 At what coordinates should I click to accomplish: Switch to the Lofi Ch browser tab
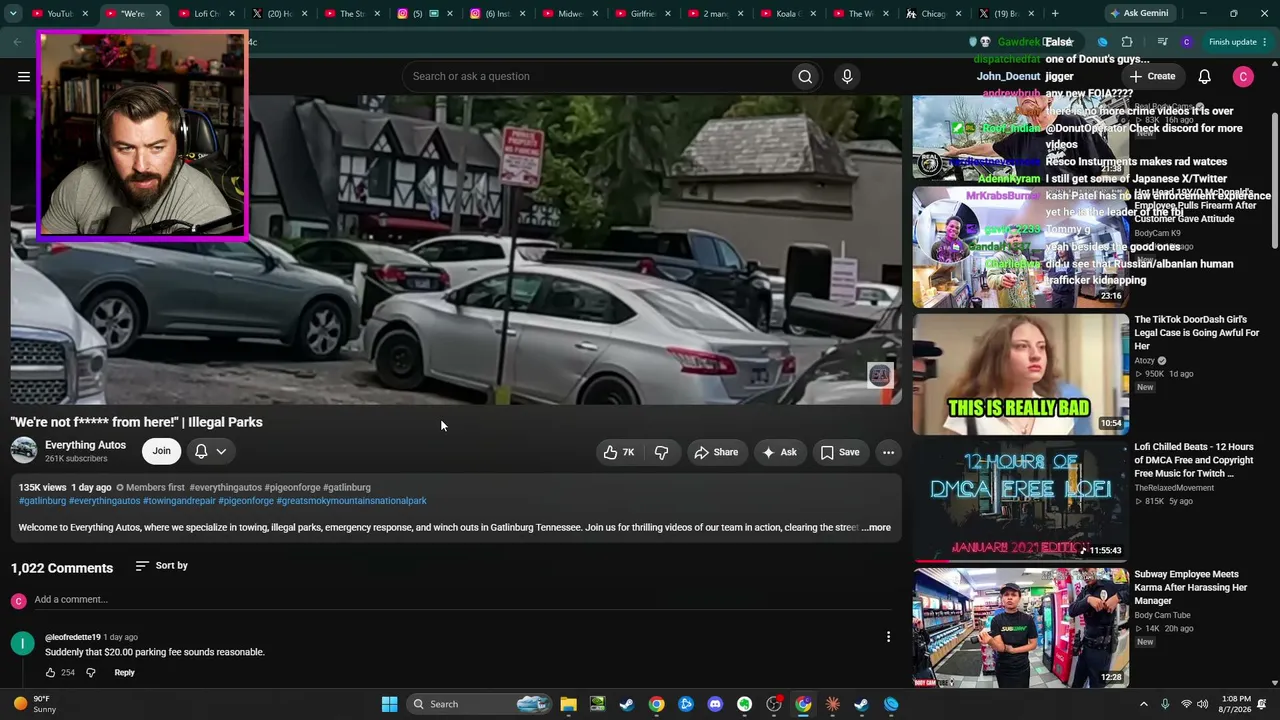point(208,14)
